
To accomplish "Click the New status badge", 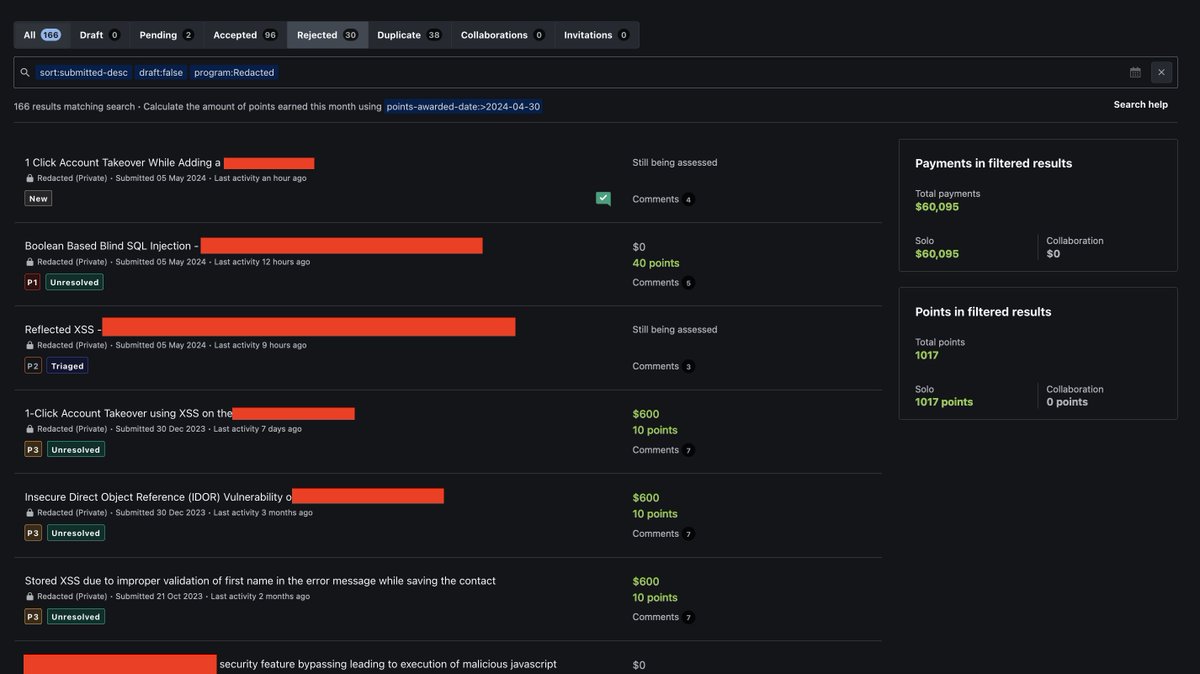I will 38,199.
